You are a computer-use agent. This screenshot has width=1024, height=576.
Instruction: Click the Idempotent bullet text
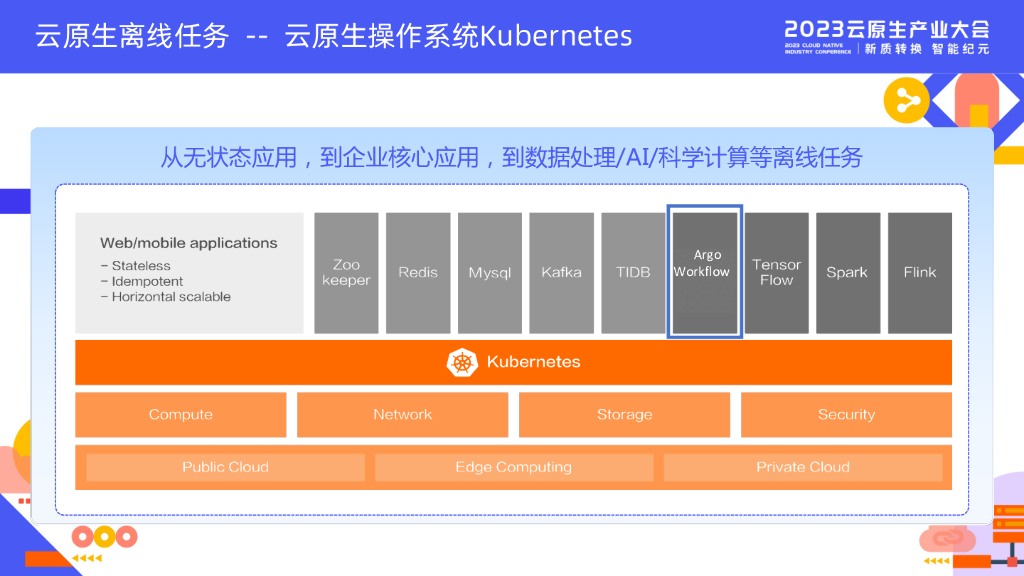pyautogui.click(x=147, y=281)
